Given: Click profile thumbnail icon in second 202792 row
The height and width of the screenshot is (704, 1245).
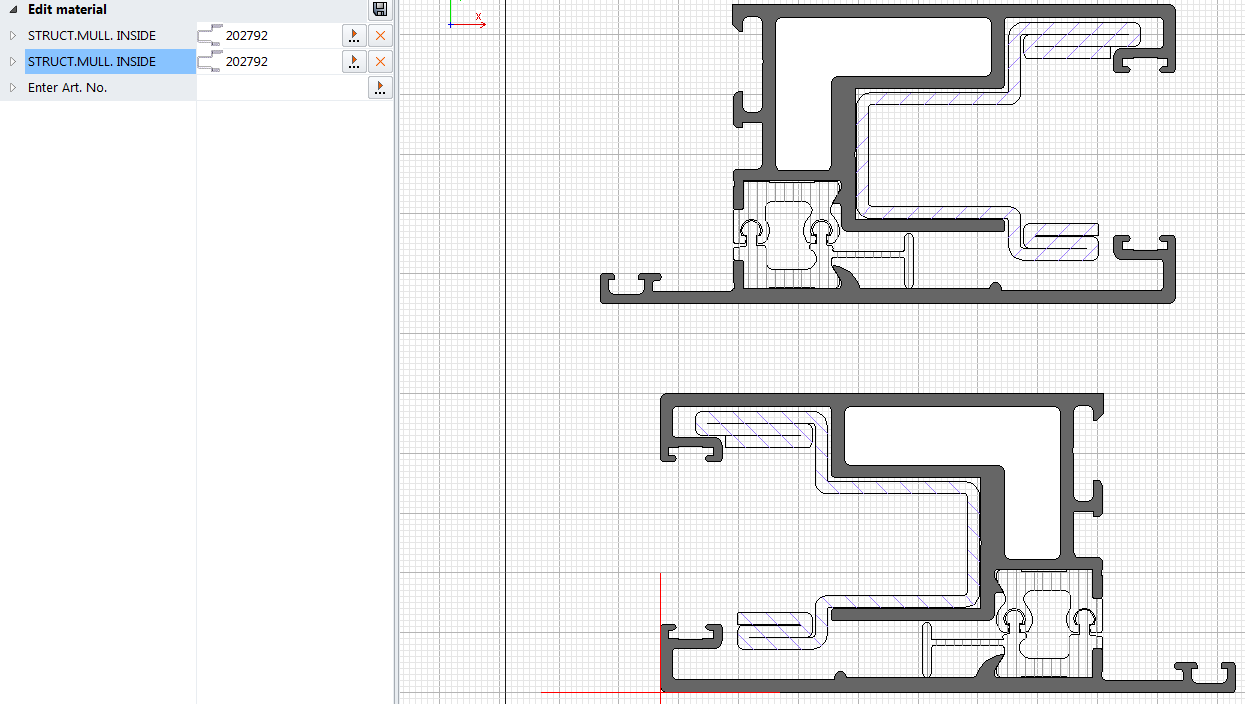Looking at the screenshot, I should pyautogui.click(x=210, y=62).
